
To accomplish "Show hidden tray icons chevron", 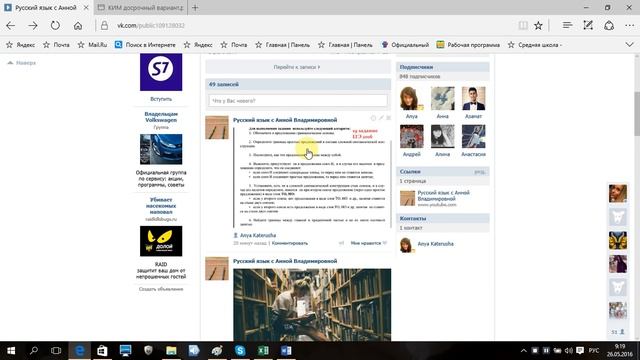I will point(524,351).
